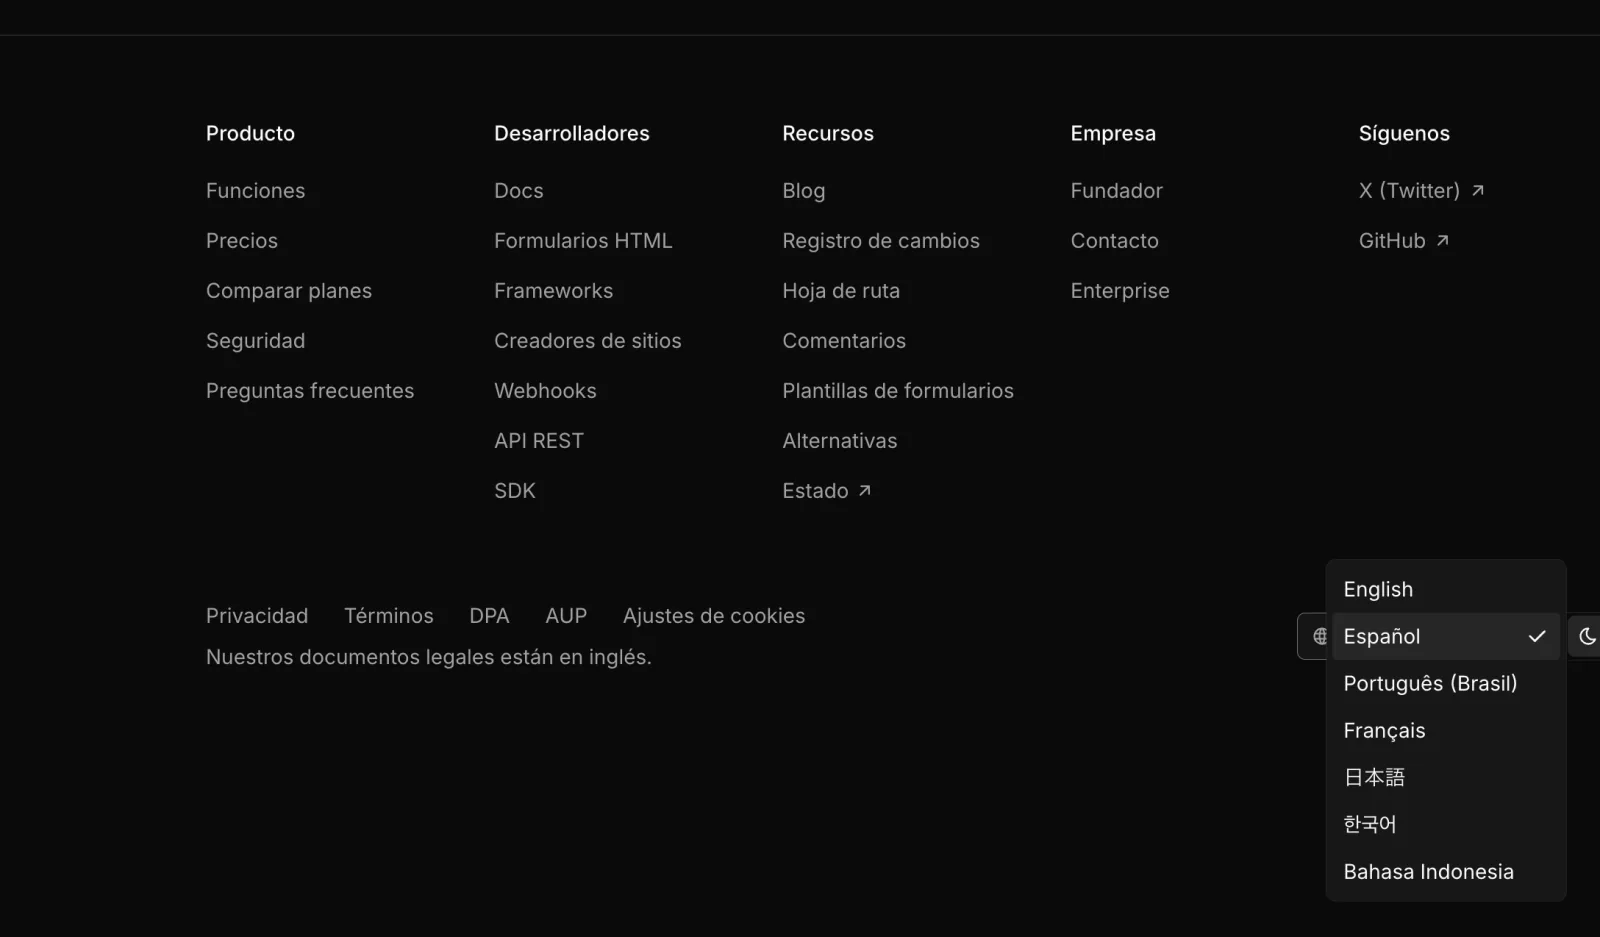This screenshot has width=1600, height=937.
Task: Go to API REST documentation
Action: click(x=539, y=440)
